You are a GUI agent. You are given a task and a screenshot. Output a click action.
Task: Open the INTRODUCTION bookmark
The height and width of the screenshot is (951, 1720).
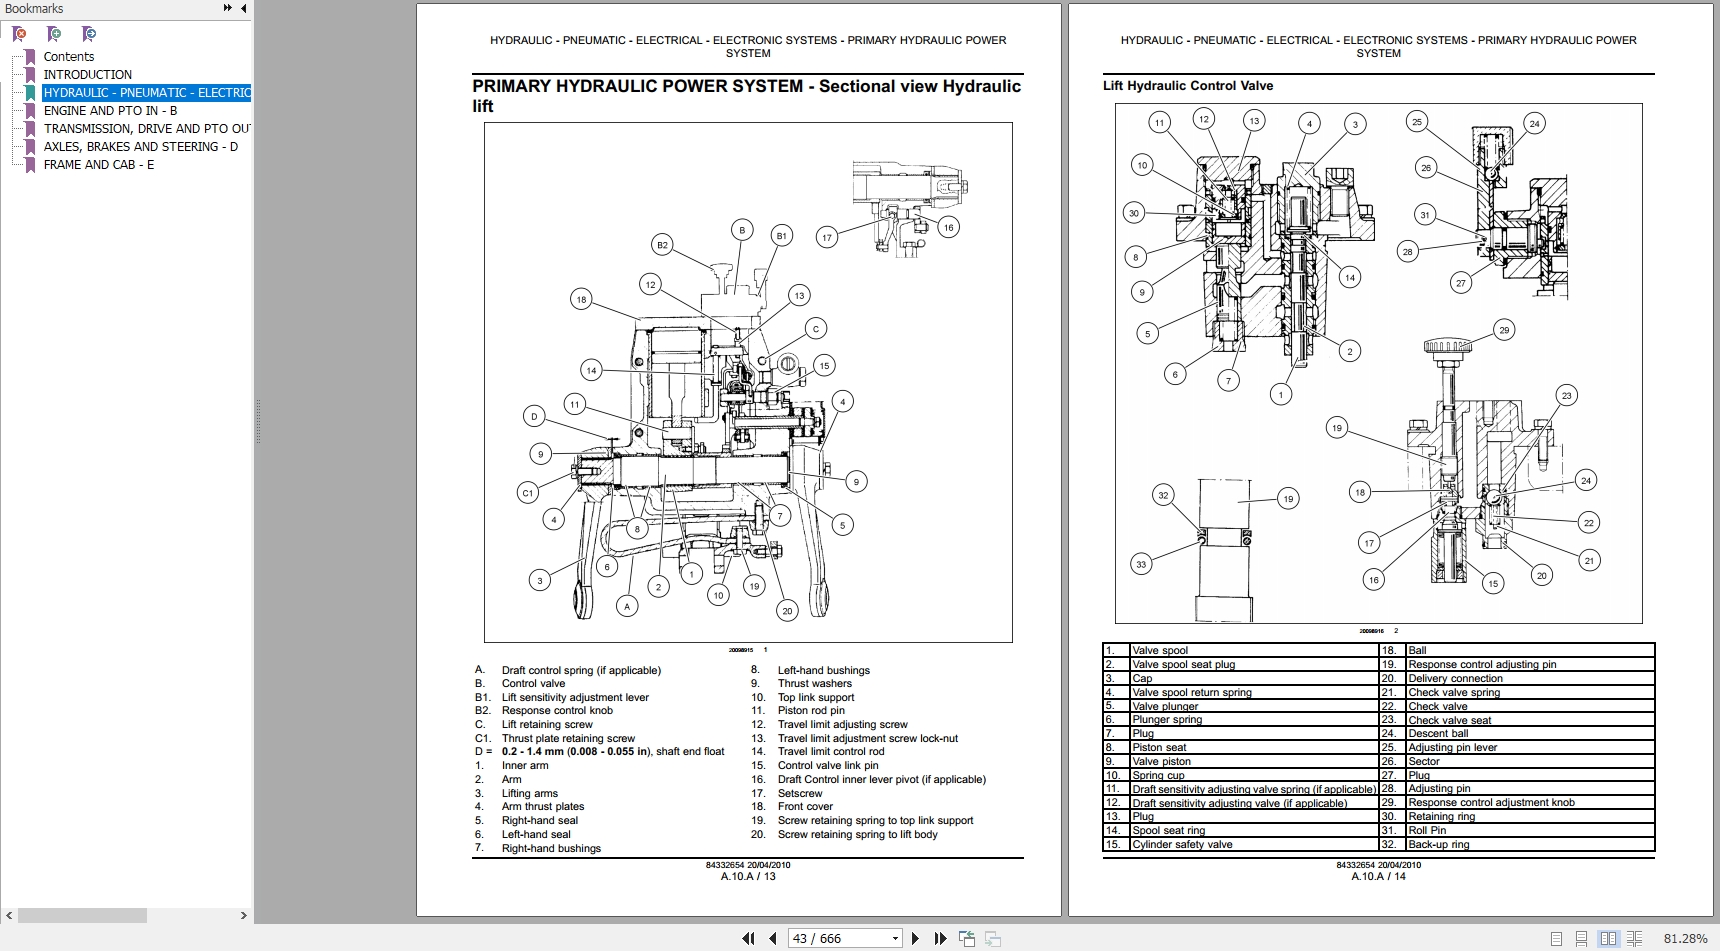pyautogui.click(x=87, y=75)
